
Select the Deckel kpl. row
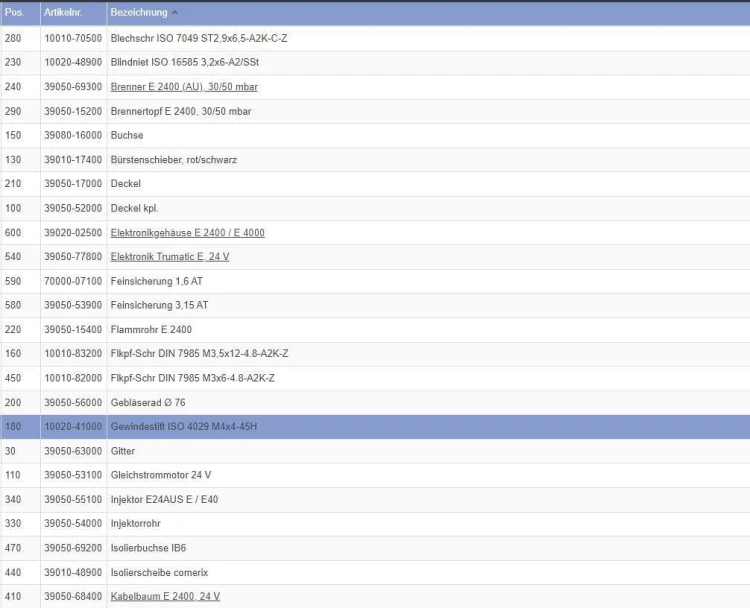[x=375, y=209]
